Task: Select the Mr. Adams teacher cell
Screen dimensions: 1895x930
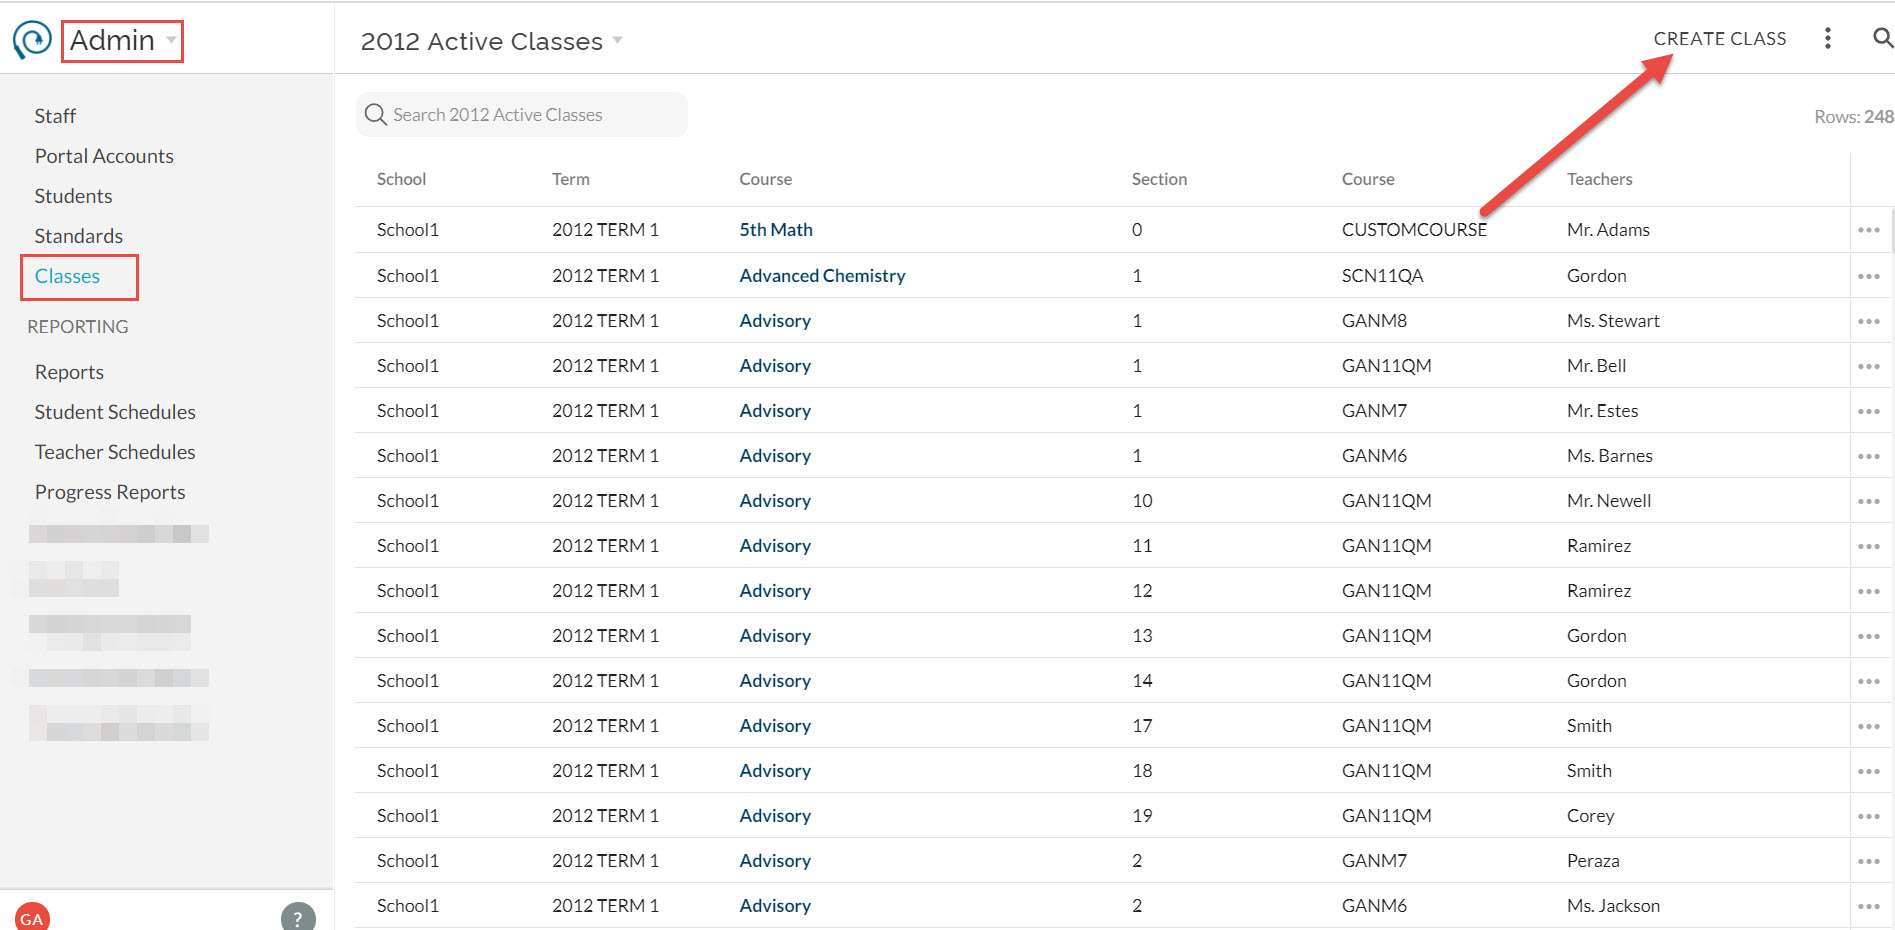Action: (1608, 230)
